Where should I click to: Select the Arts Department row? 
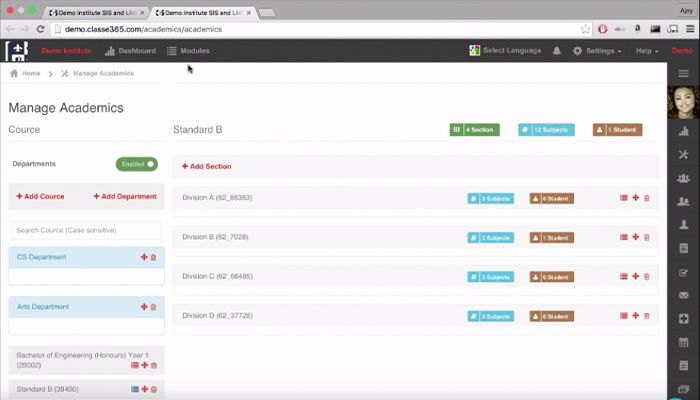87,307
